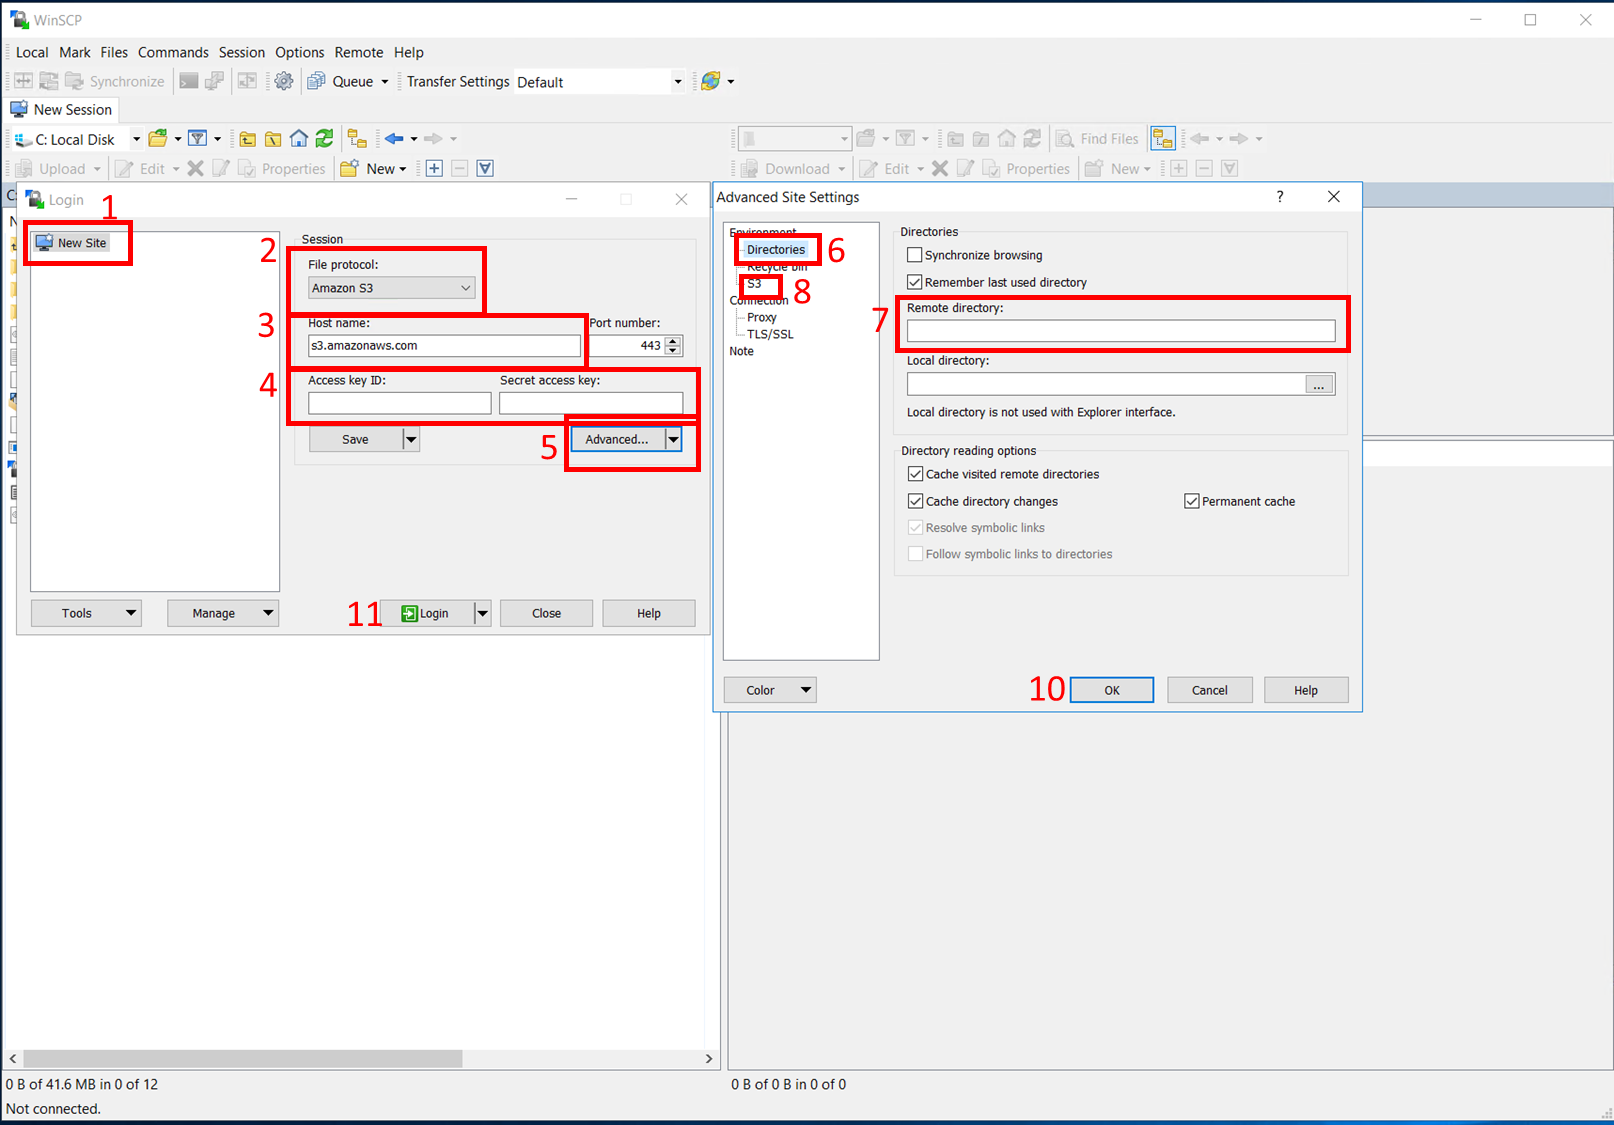The image size is (1614, 1125).
Task: Expand the Save button dropdown arrow
Action: [410, 439]
